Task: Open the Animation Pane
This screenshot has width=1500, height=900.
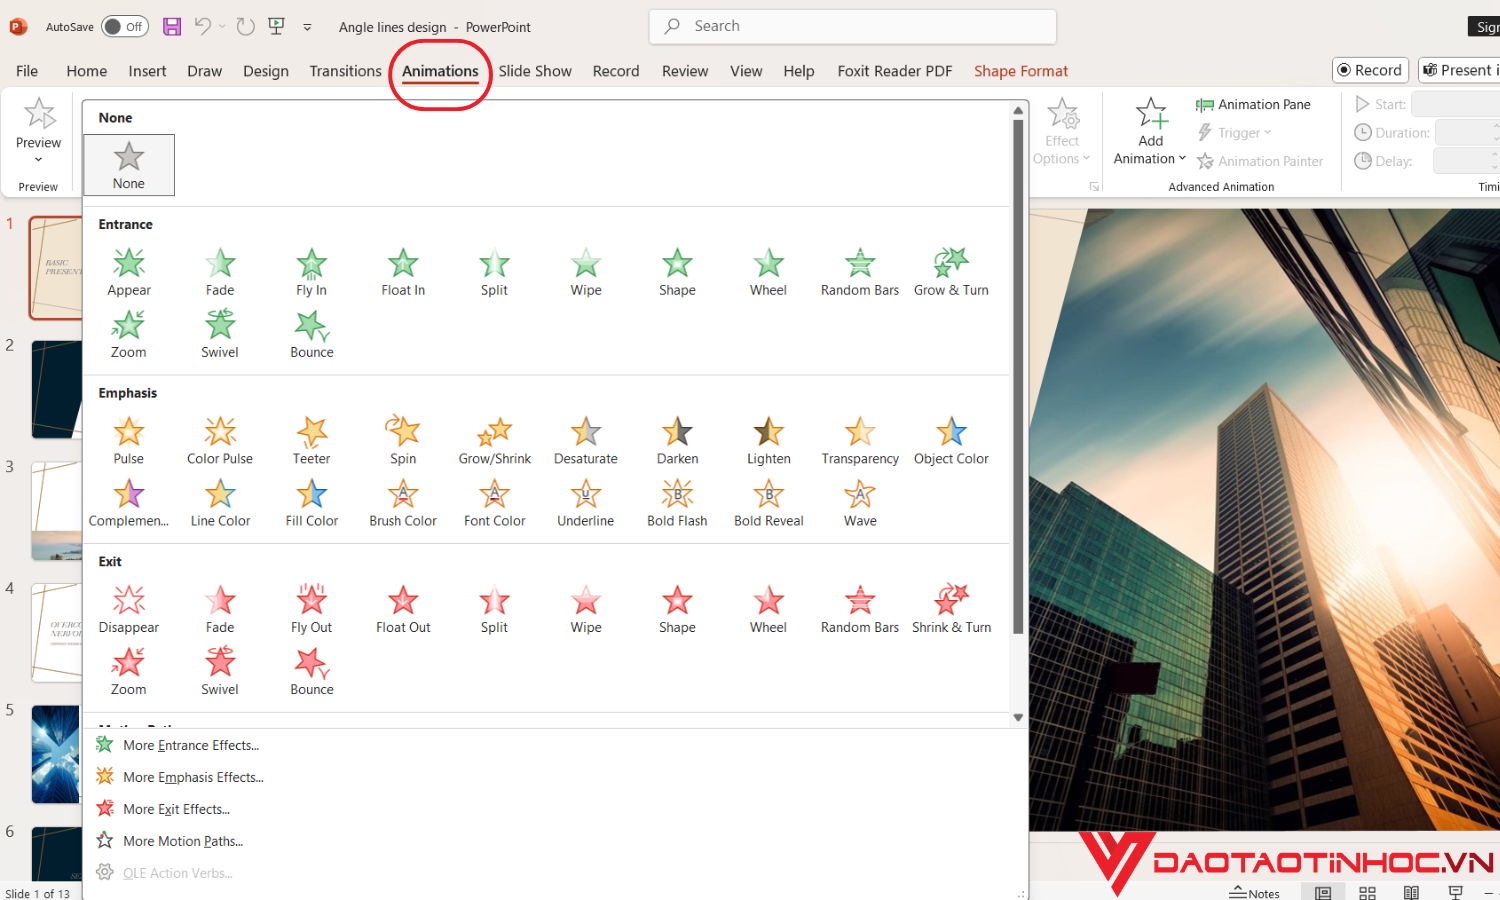Action: pos(1253,104)
